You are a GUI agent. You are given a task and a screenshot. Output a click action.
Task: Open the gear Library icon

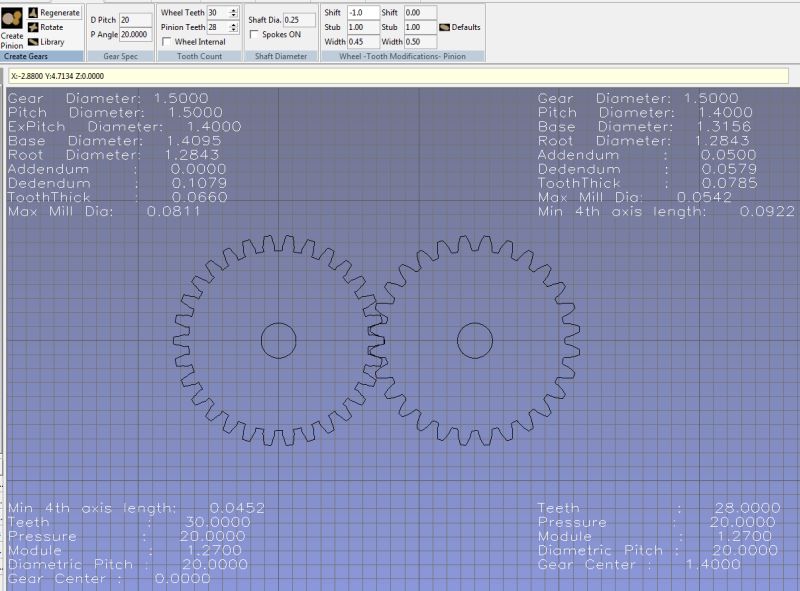(32, 42)
